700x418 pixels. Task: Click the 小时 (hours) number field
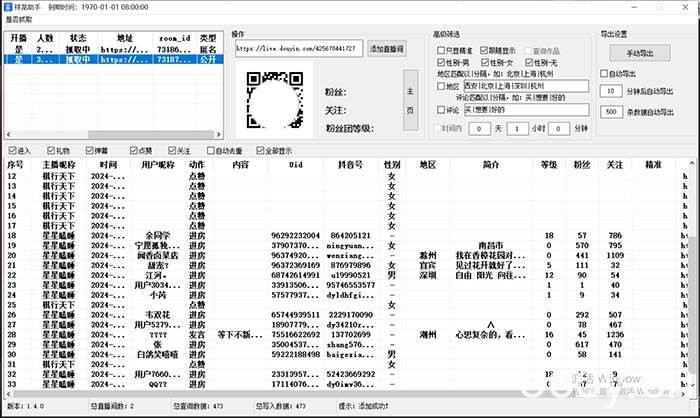pos(517,129)
